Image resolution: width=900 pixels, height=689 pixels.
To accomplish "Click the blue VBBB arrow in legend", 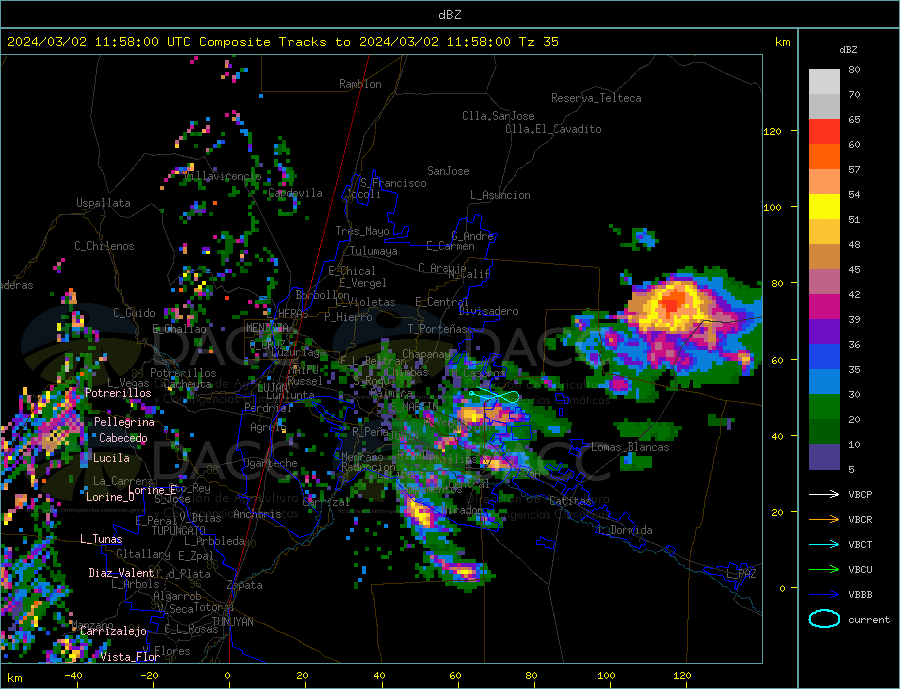I will click(x=824, y=595).
